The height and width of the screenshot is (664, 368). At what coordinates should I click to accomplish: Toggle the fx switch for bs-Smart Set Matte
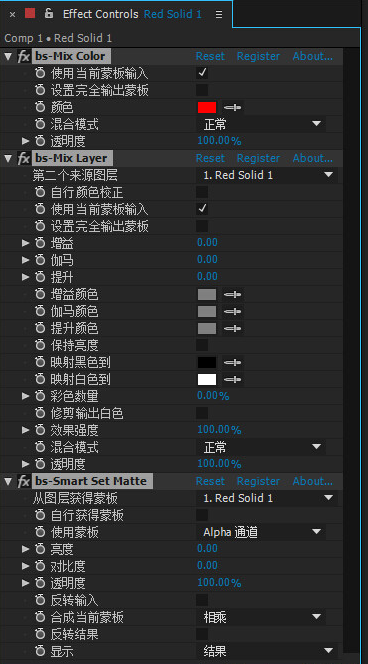coord(23,481)
